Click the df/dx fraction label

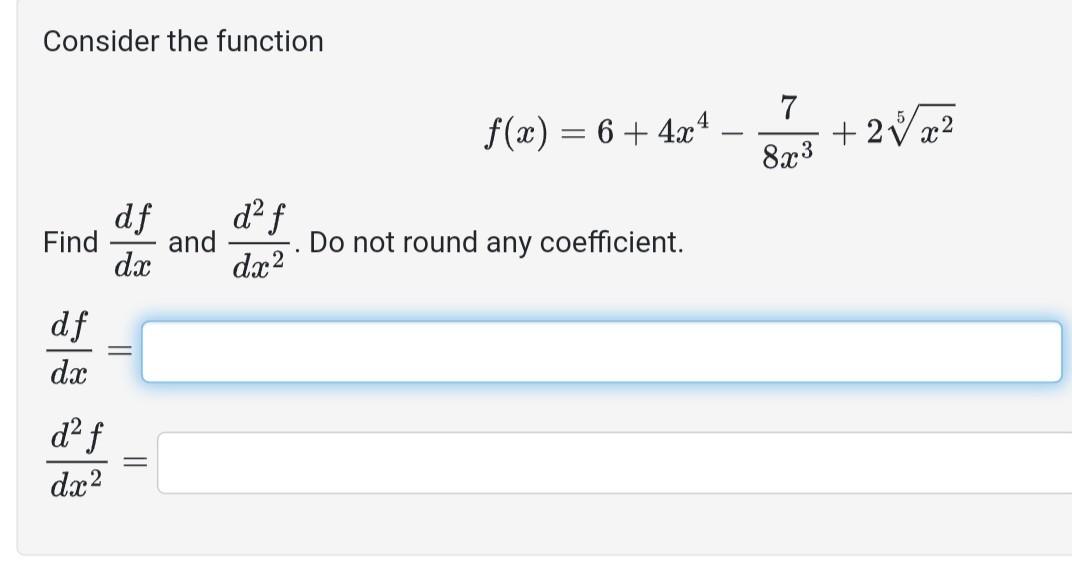pos(67,349)
